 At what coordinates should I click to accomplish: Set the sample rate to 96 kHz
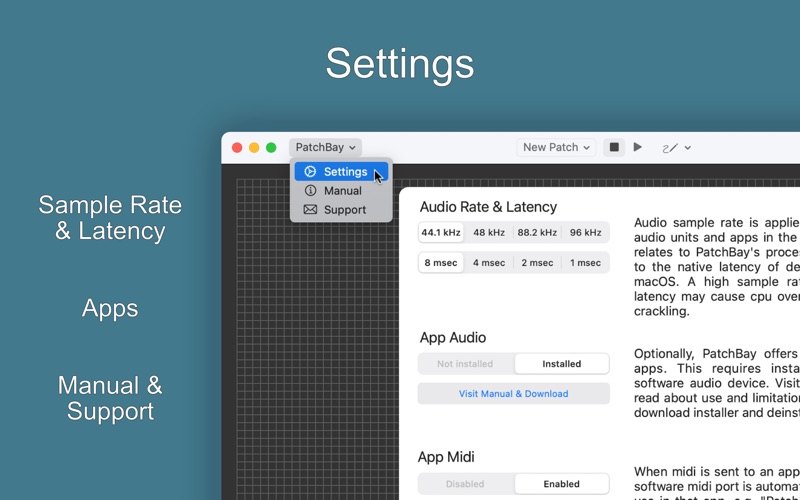(585, 233)
